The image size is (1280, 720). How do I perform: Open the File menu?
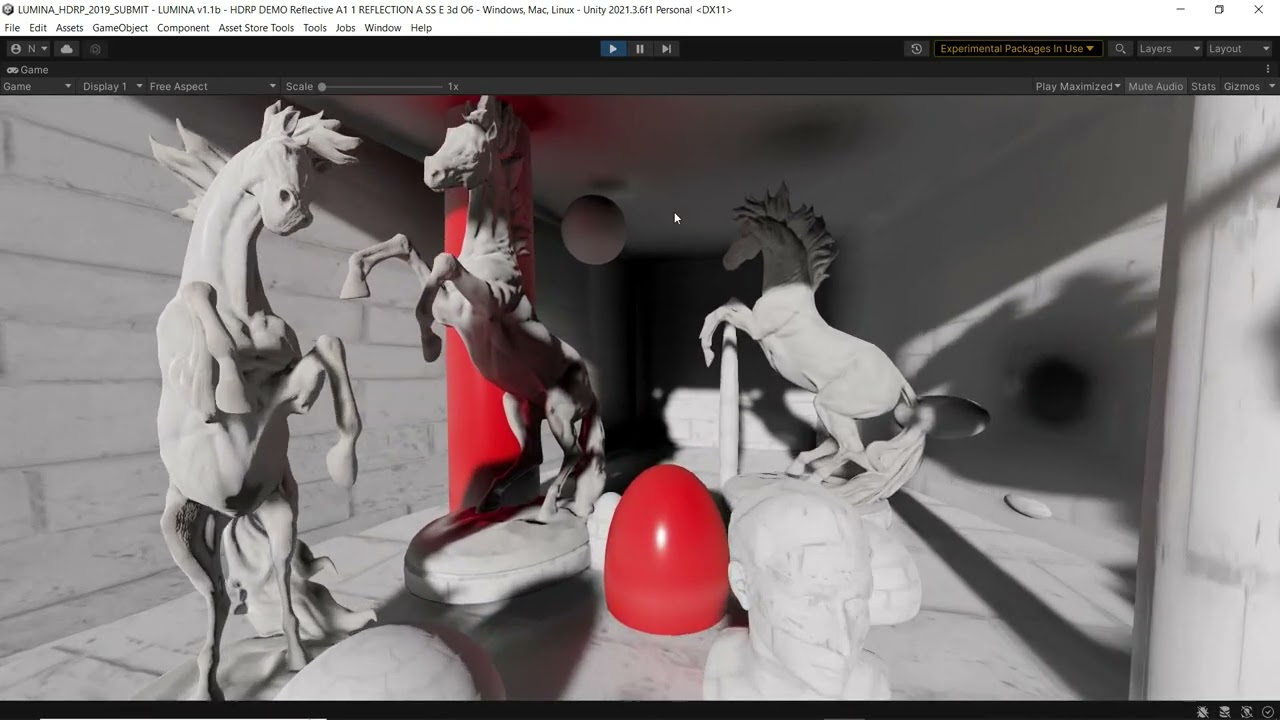12,28
